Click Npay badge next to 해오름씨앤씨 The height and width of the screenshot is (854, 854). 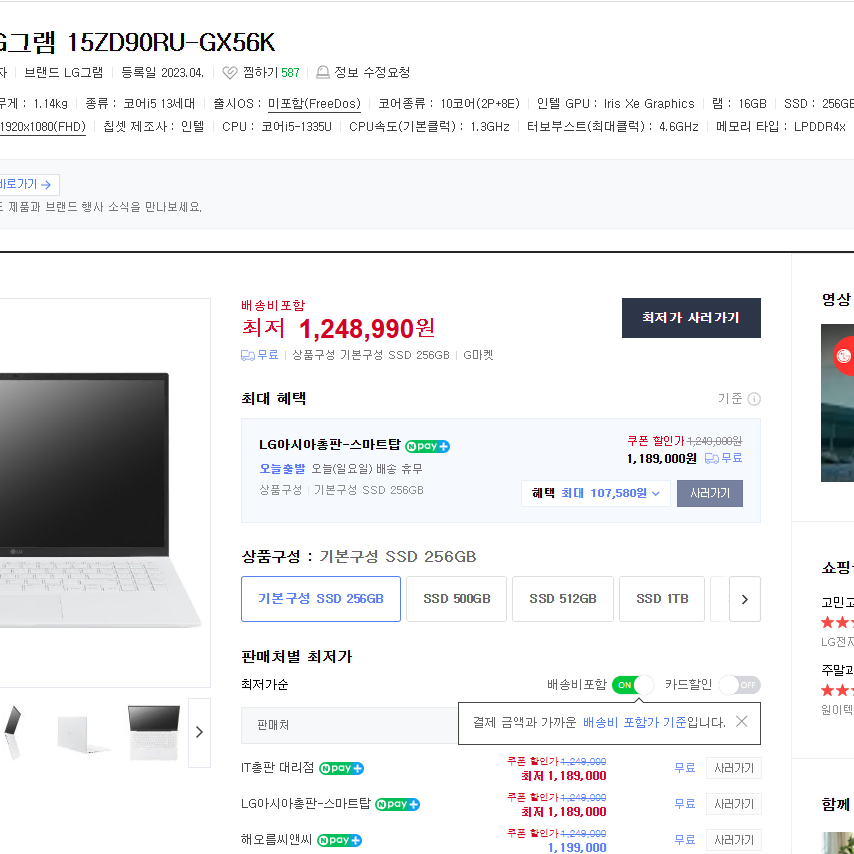click(339, 840)
